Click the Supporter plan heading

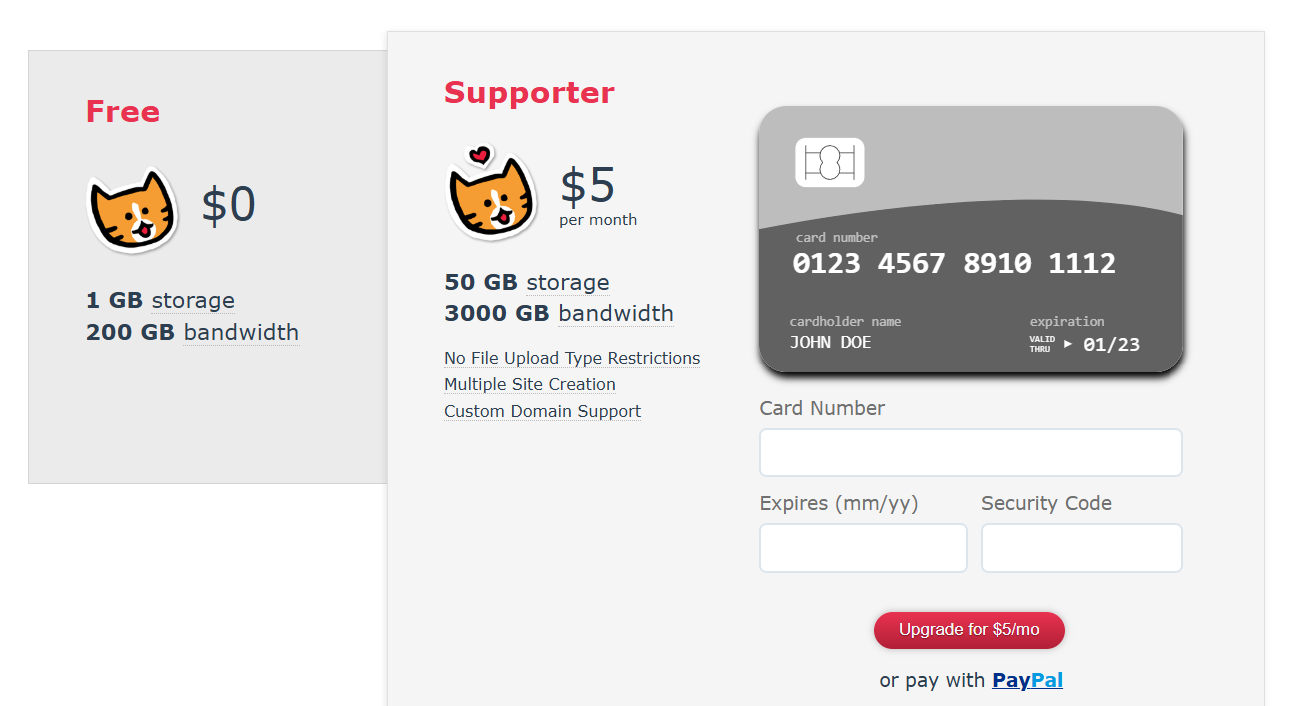[529, 93]
